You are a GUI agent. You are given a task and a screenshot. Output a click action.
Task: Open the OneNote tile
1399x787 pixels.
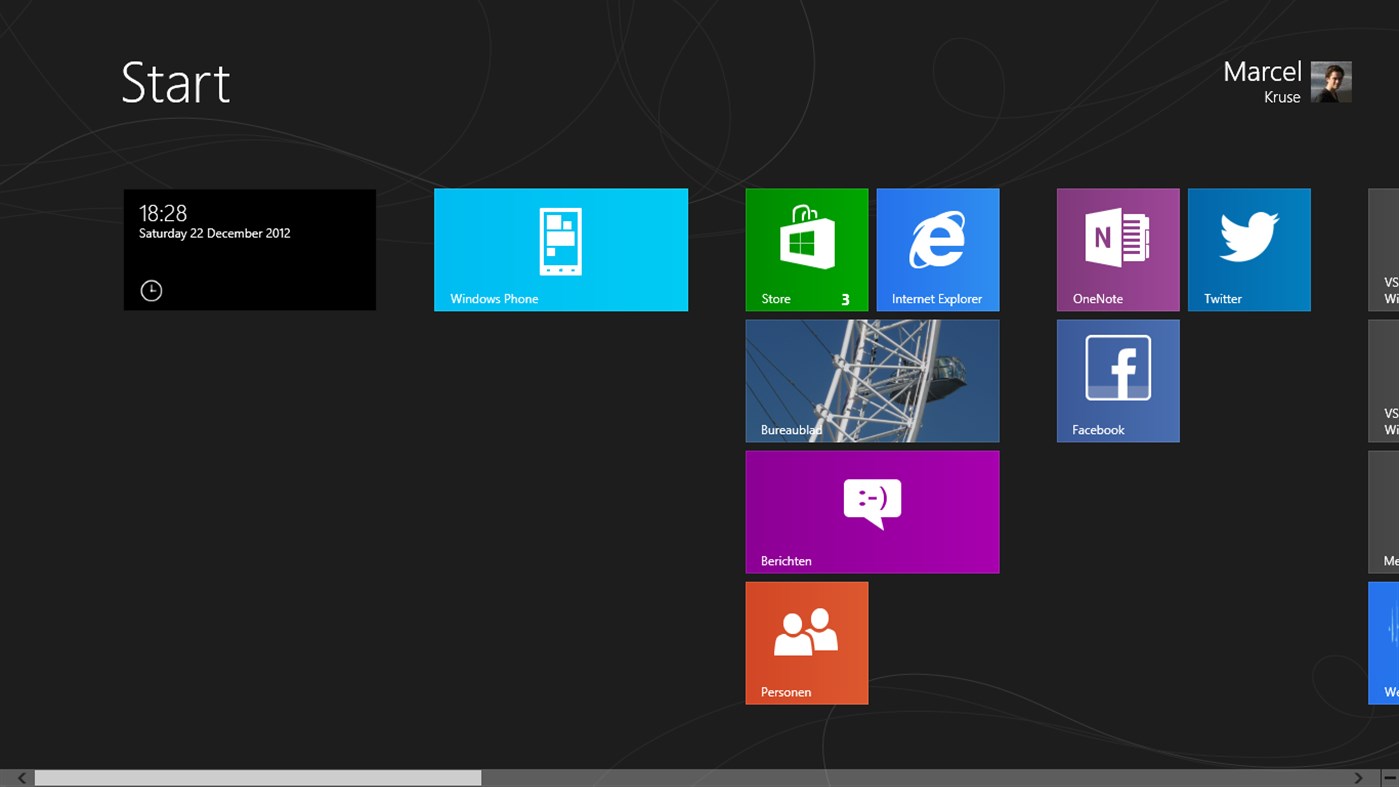pyautogui.click(x=1117, y=249)
